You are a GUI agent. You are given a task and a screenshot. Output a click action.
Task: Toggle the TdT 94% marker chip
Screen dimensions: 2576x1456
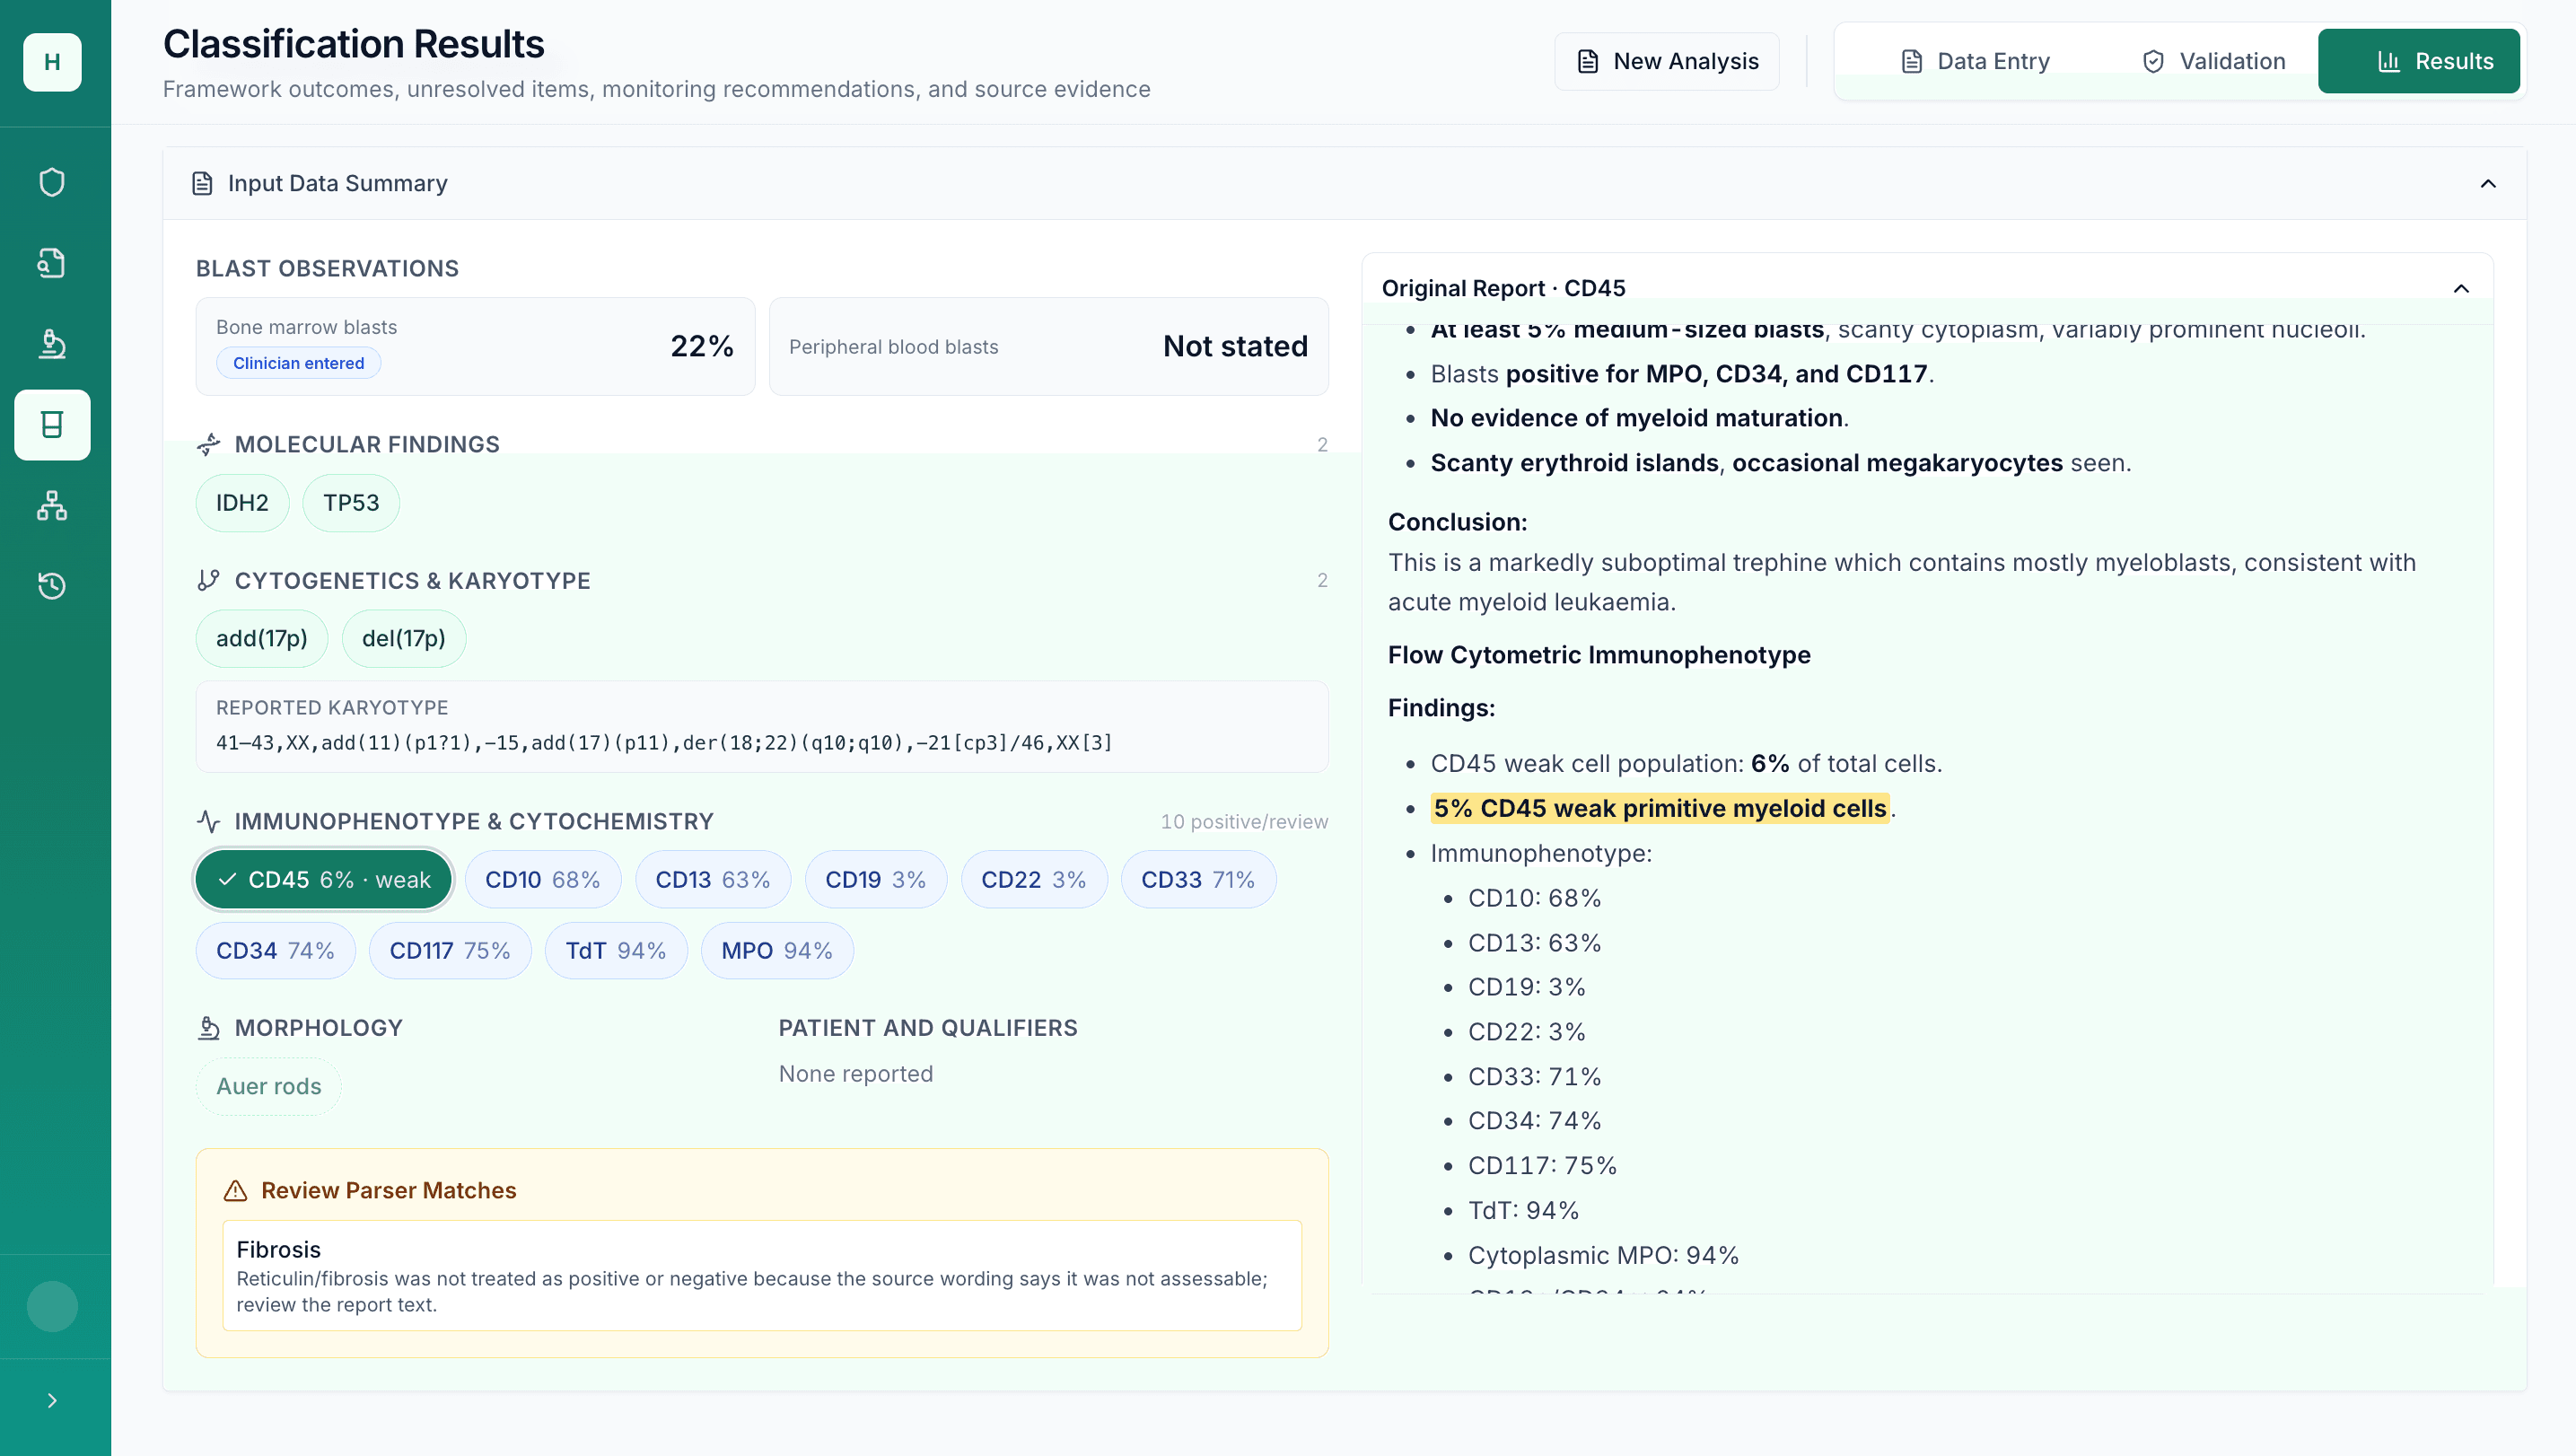[x=616, y=951]
